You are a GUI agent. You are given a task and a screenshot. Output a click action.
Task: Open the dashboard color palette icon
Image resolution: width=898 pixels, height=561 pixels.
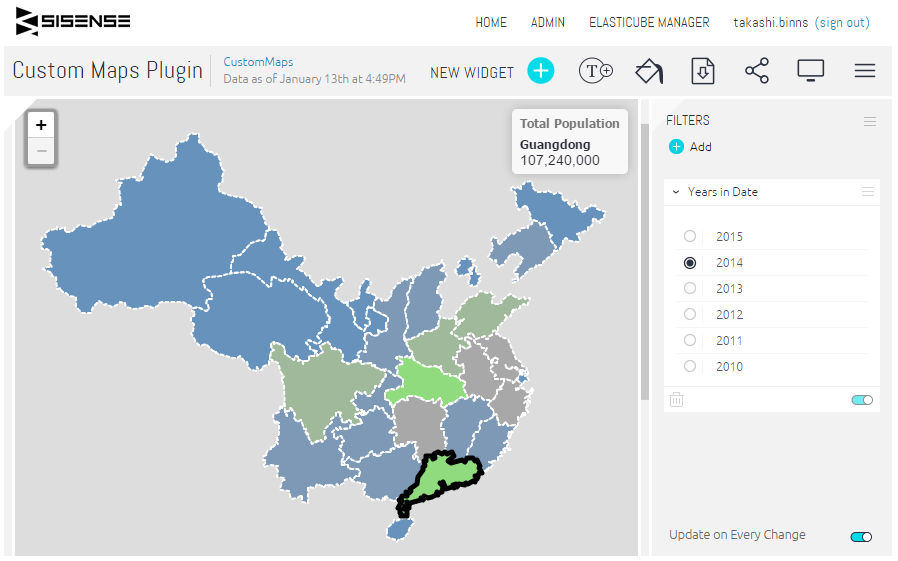(649, 71)
